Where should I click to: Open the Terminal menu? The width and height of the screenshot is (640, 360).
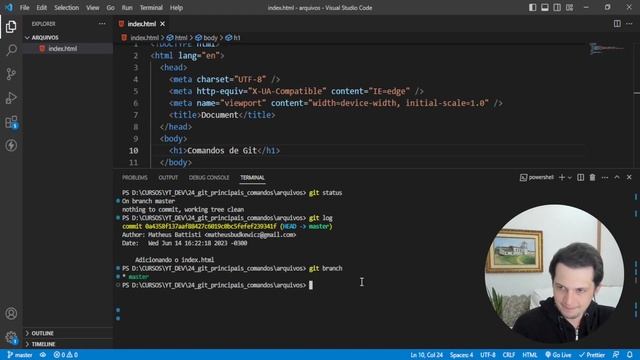(151, 8)
